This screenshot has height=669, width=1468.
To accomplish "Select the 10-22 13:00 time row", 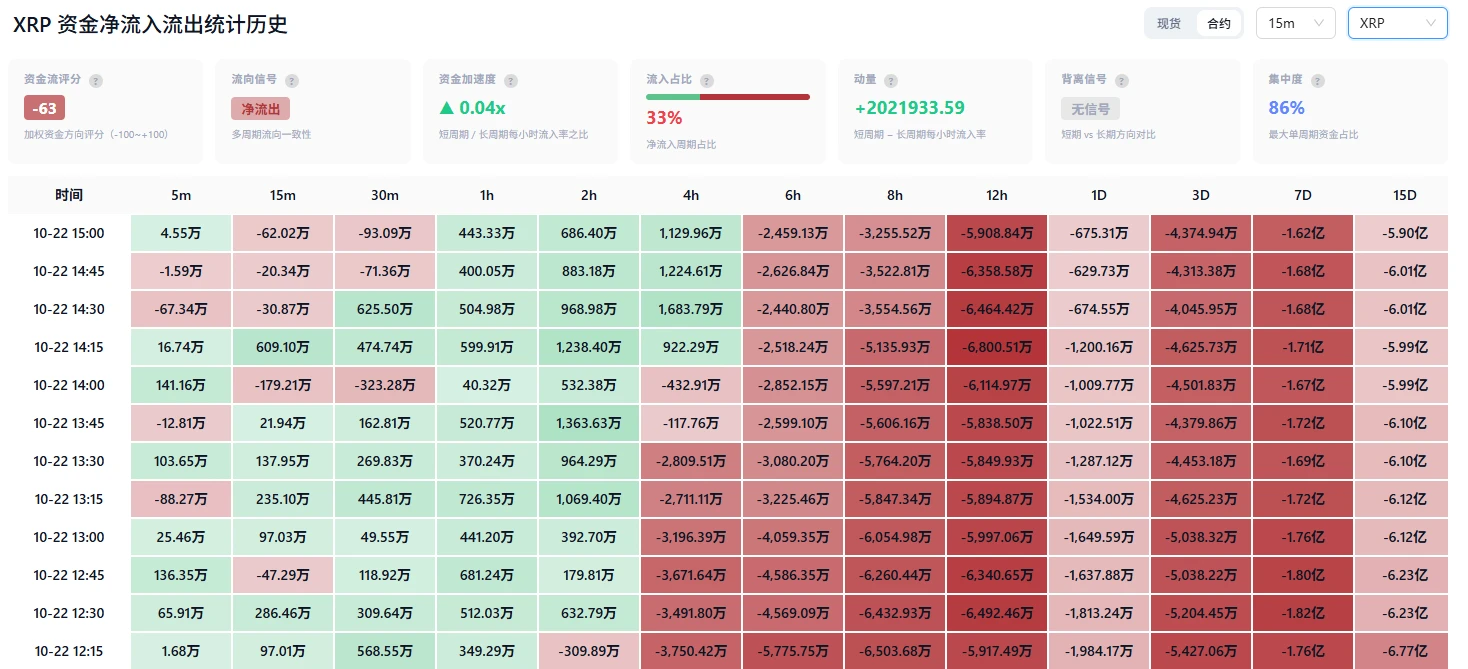I will pyautogui.click(x=69, y=537).
